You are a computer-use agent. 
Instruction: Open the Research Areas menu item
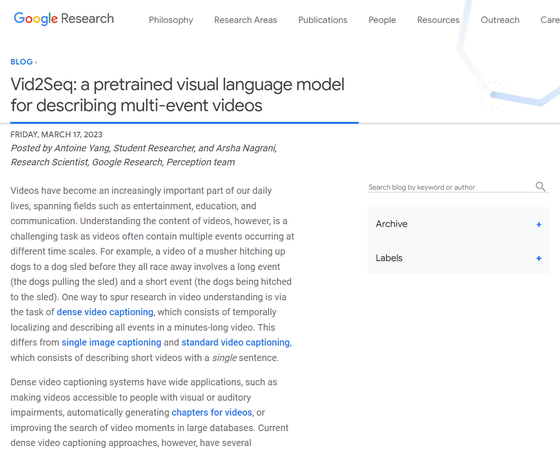[245, 20]
